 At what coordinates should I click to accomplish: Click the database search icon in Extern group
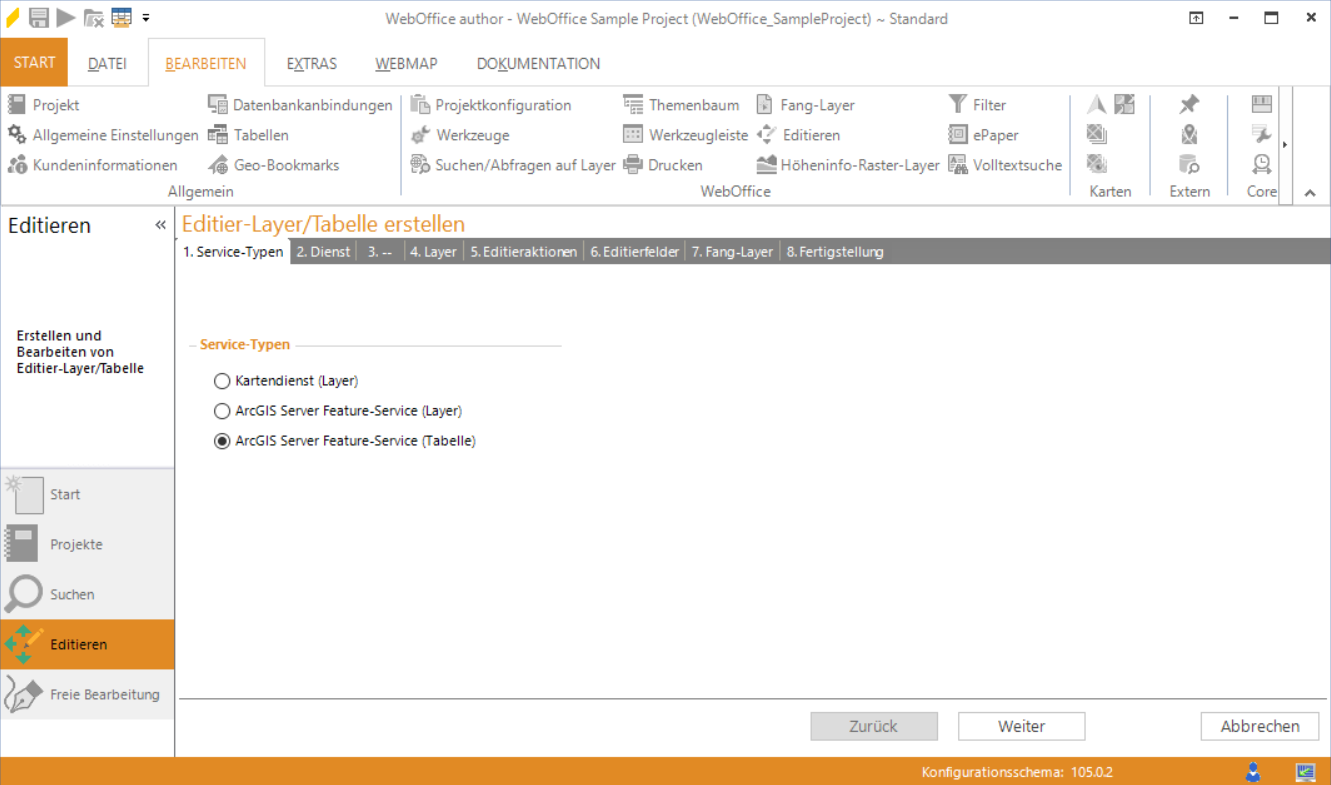(1189, 164)
